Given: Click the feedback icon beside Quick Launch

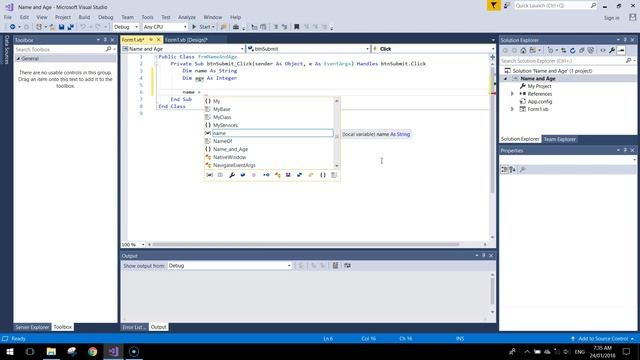Looking at the screenshot, I should (x=507, y=5).
